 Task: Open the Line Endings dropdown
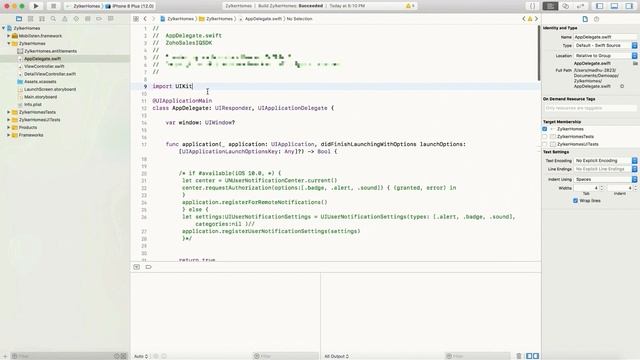point(606,169)
